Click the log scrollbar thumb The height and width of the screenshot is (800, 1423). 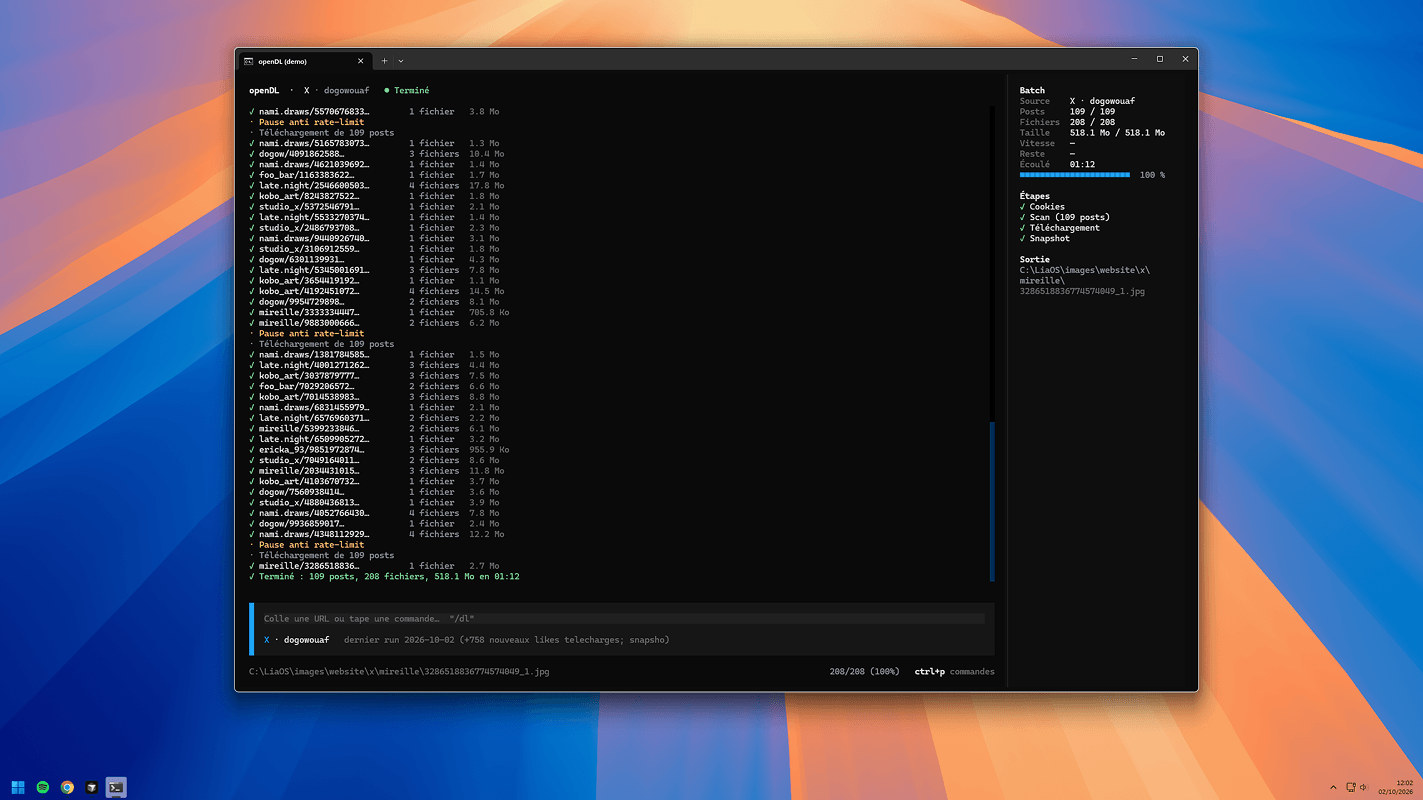click(992, 501)
